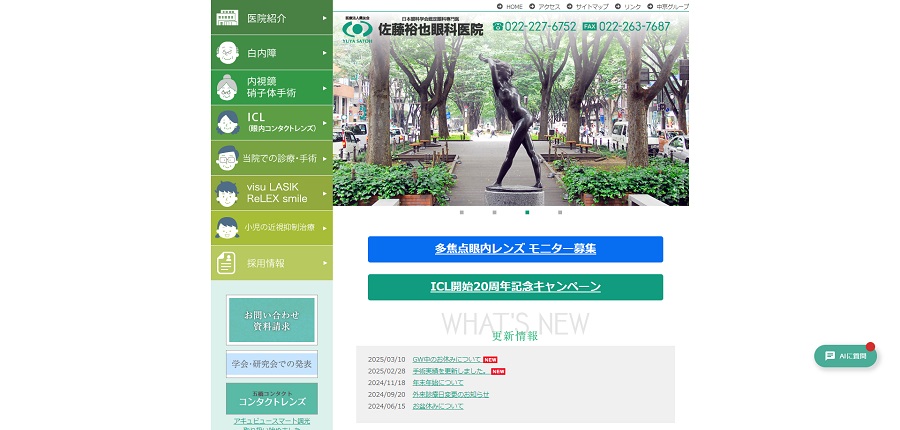Click the arrow icon beside アクセス
The height and width of the screenshot is (430, 900).
pyautogui.click(x=532, y=6)
